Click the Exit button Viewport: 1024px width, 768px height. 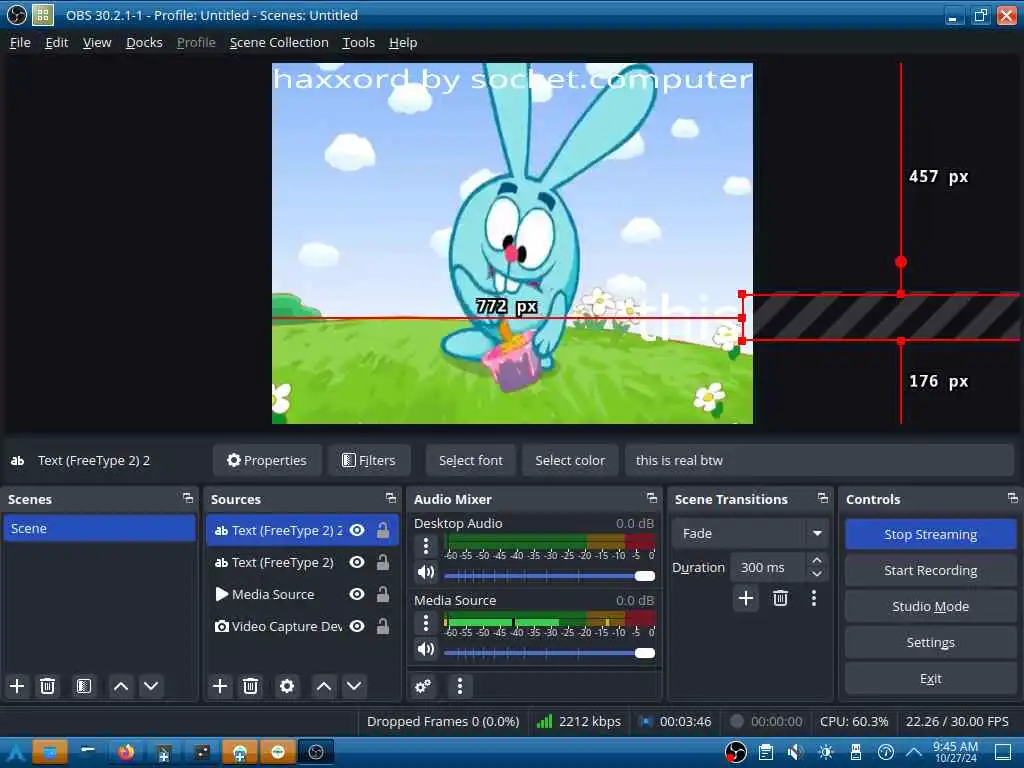pyautogui.click(x=931, y=679)
